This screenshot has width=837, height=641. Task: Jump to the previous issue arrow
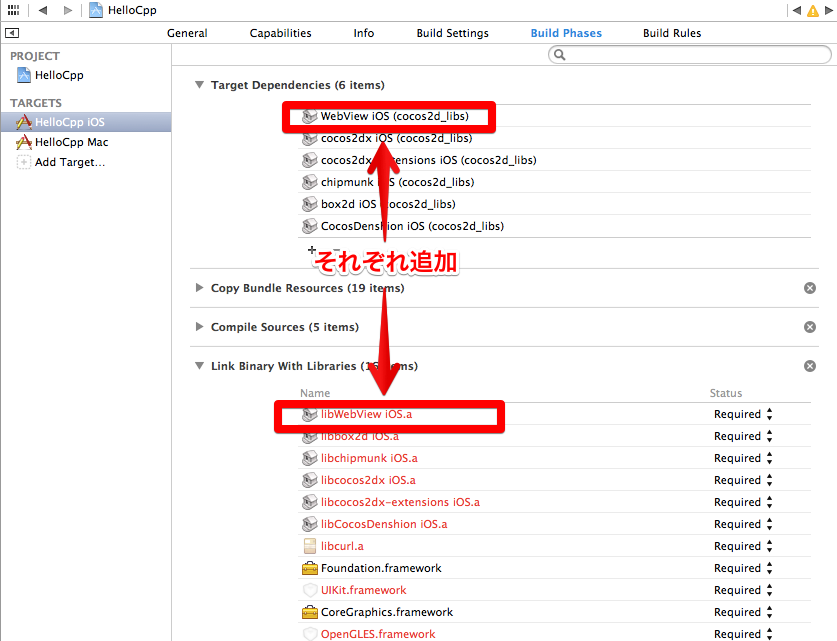pos(796,10)
